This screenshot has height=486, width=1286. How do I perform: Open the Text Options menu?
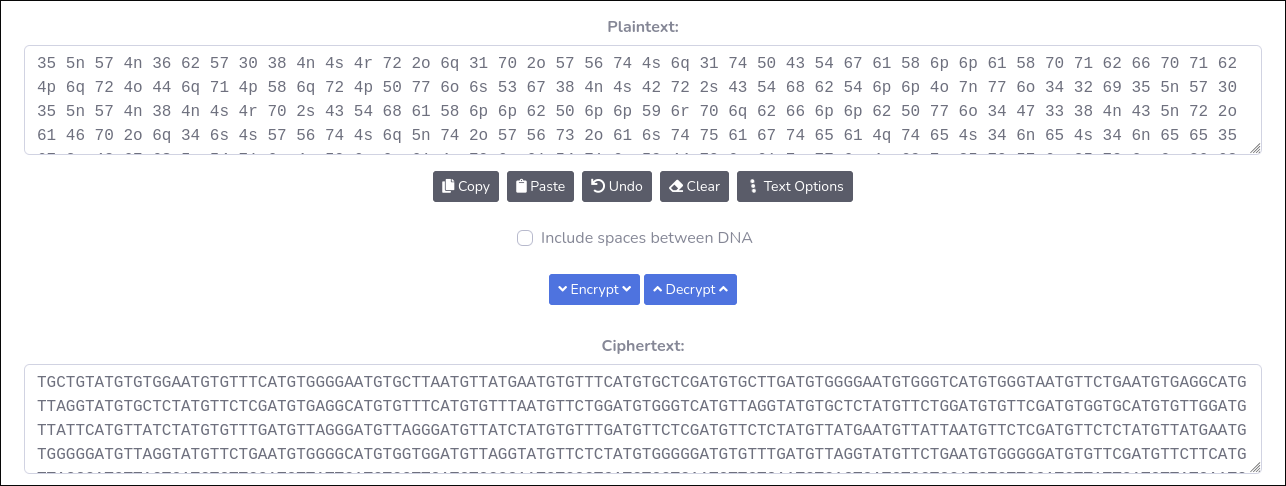795,186
